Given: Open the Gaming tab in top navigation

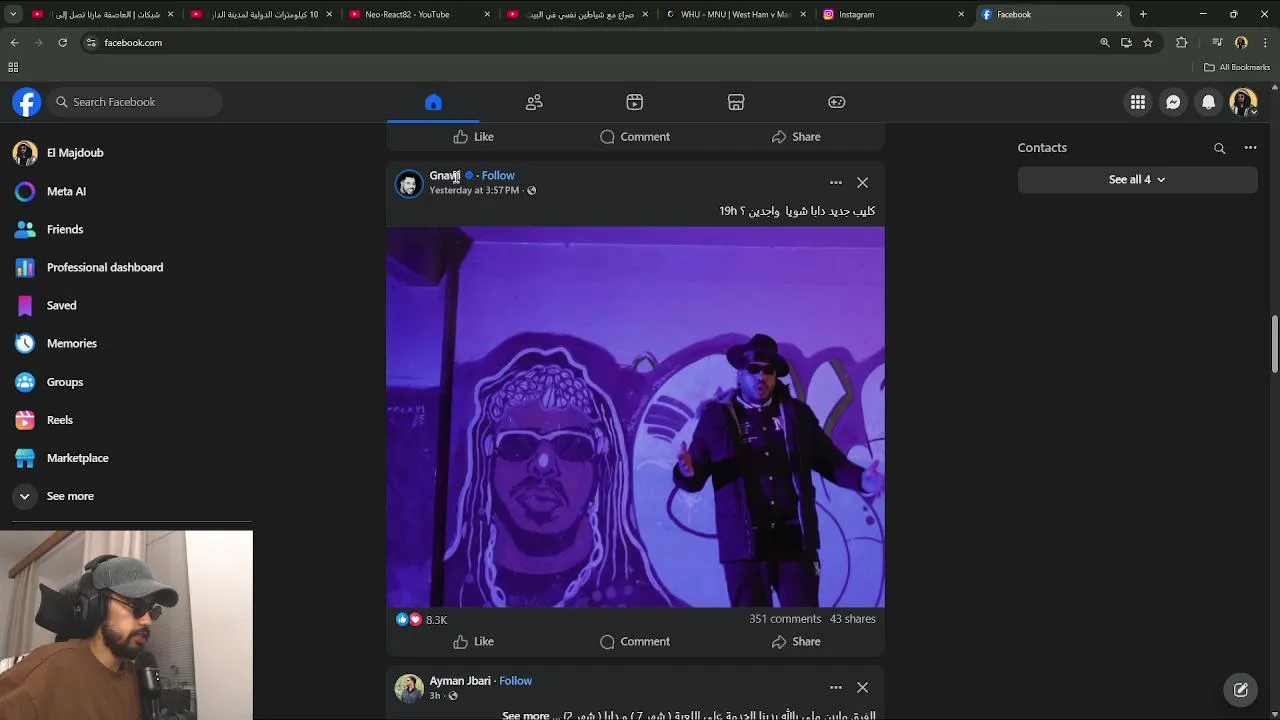Looking at the screenshot, I should click(x=837, y=102).
